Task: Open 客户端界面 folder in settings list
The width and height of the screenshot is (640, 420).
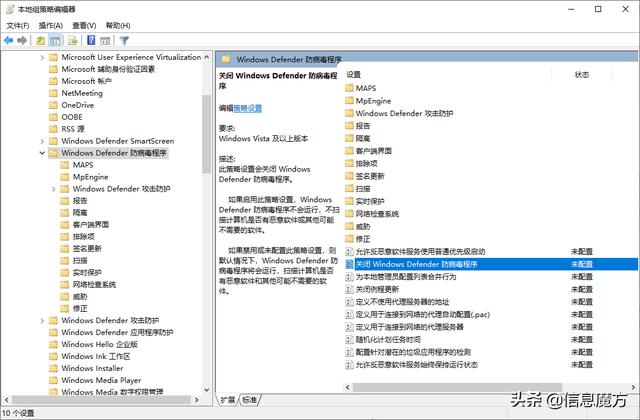Action: coord(373,151)
